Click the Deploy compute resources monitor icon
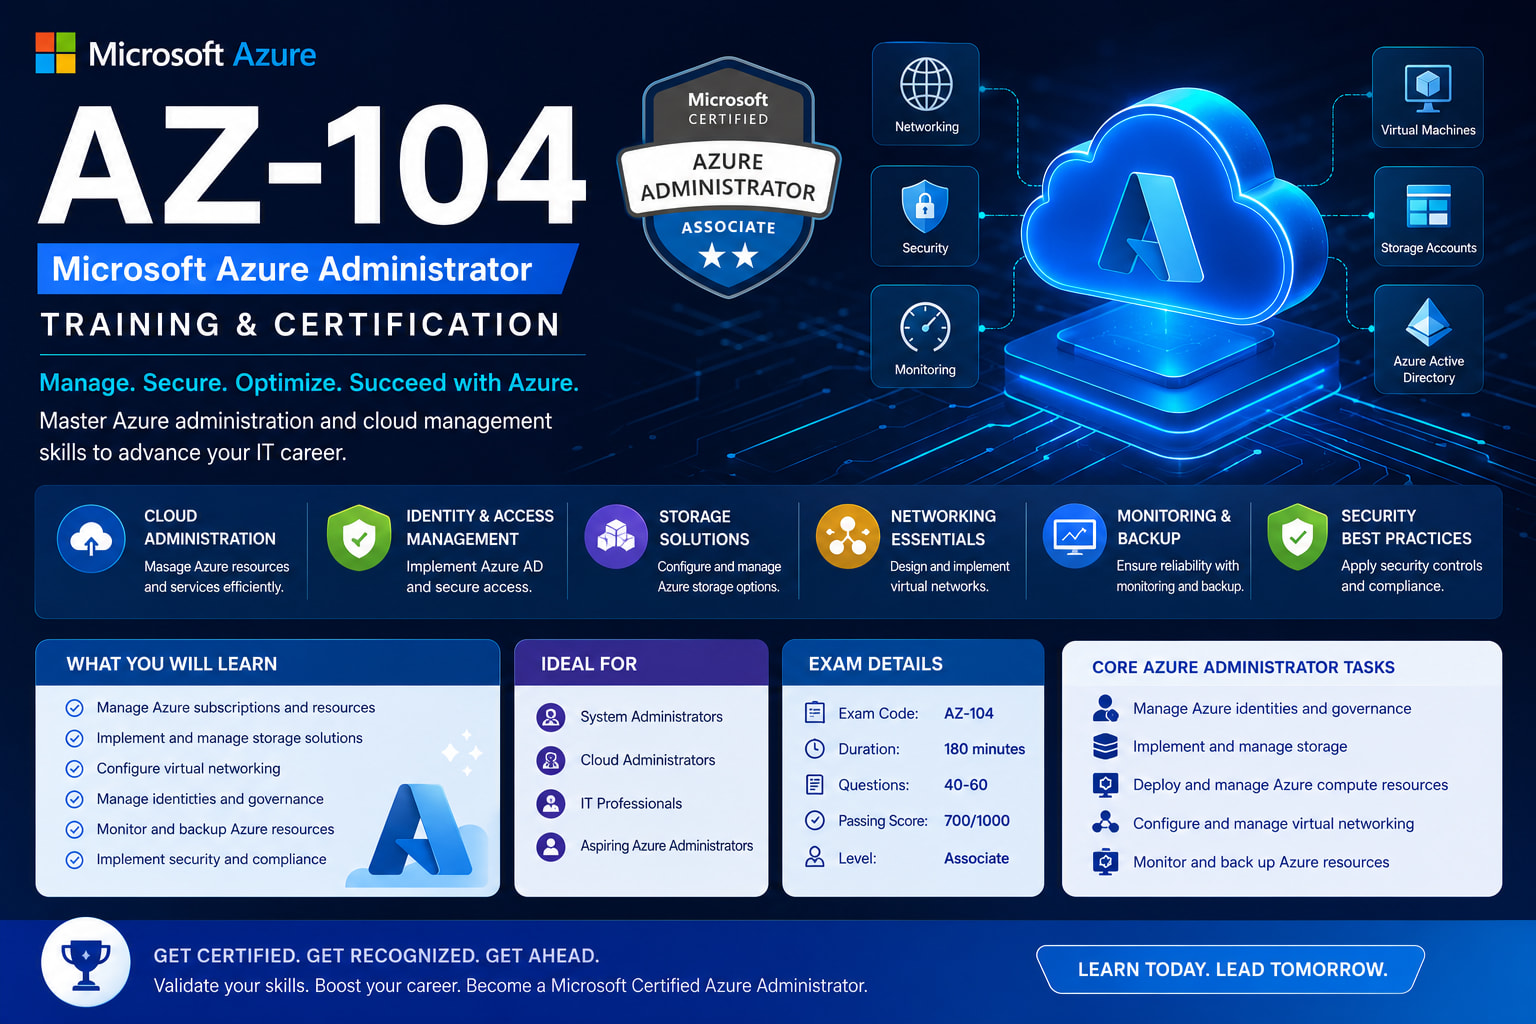Screen dimensions: 1536x1024 [1105, 785]
